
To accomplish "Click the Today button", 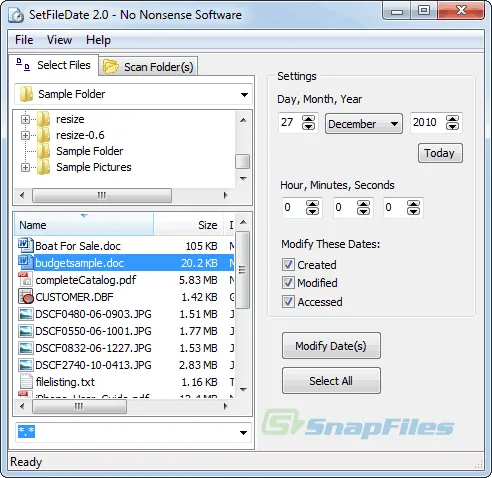I will 440,153.
